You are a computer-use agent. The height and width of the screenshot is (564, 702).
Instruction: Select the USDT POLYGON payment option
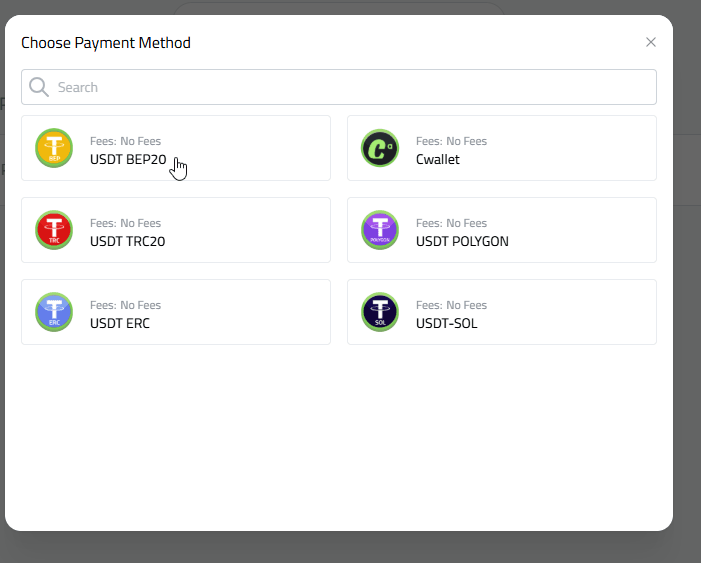point(502,230)
